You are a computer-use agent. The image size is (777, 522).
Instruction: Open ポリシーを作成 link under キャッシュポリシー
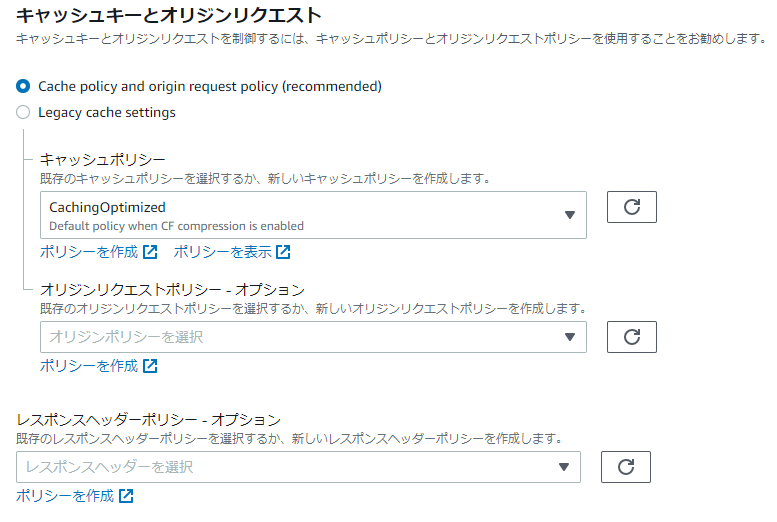(x=89, y=252)
